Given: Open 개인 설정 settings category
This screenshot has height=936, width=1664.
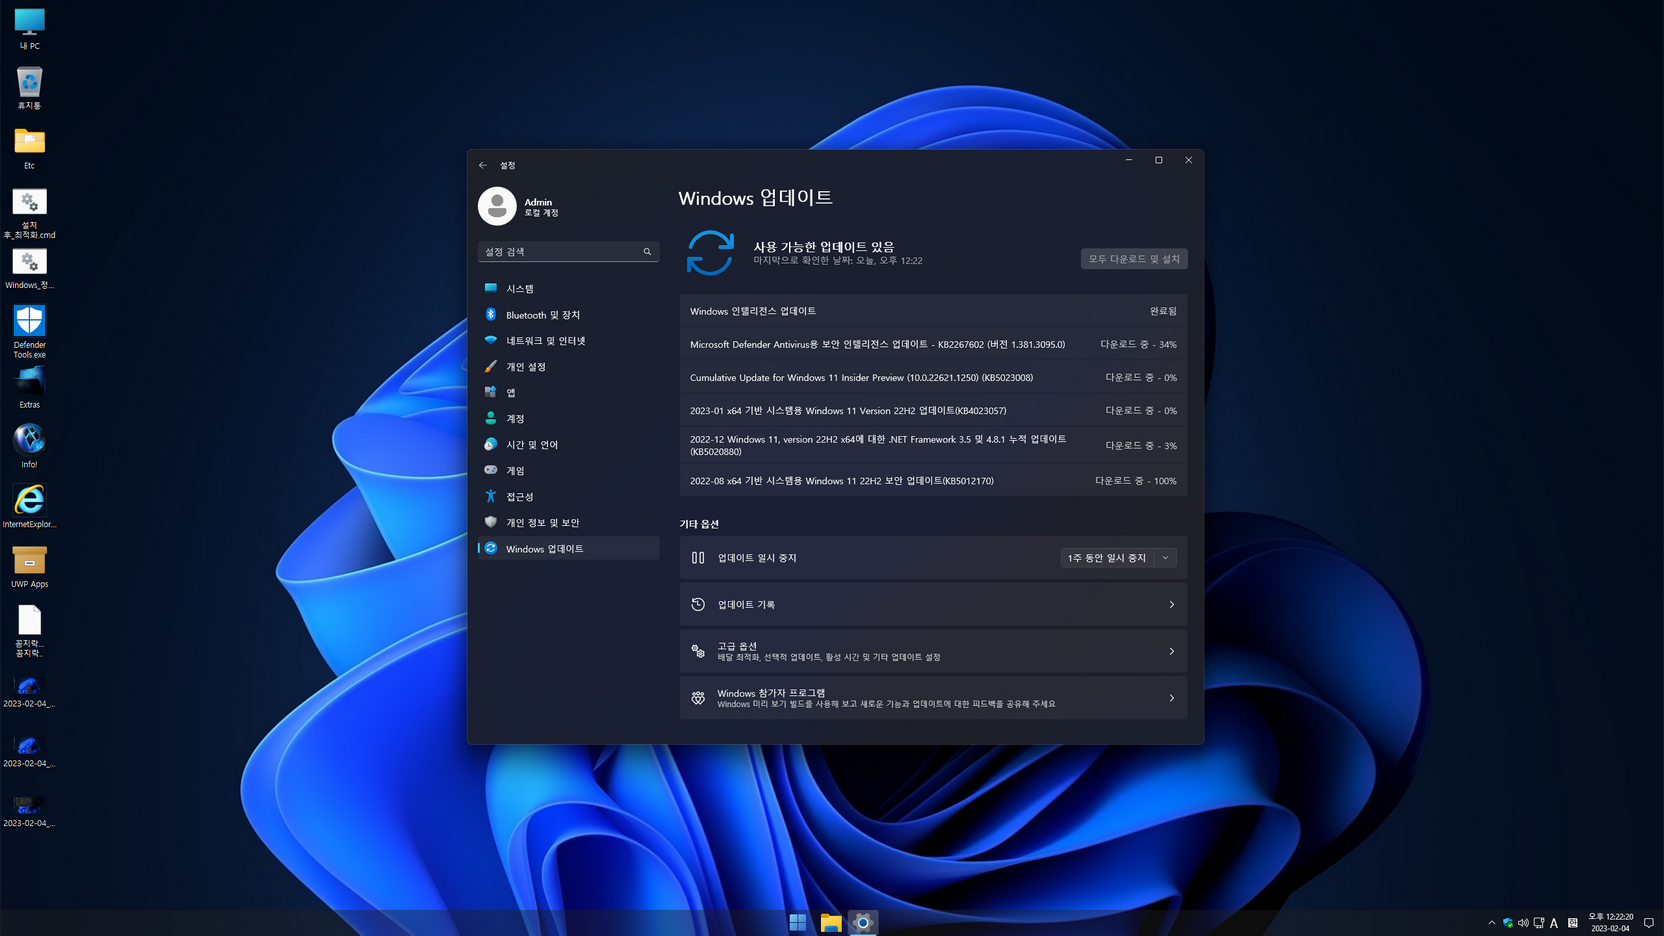Looking at the screenshot, I should [x=568, y=367].
